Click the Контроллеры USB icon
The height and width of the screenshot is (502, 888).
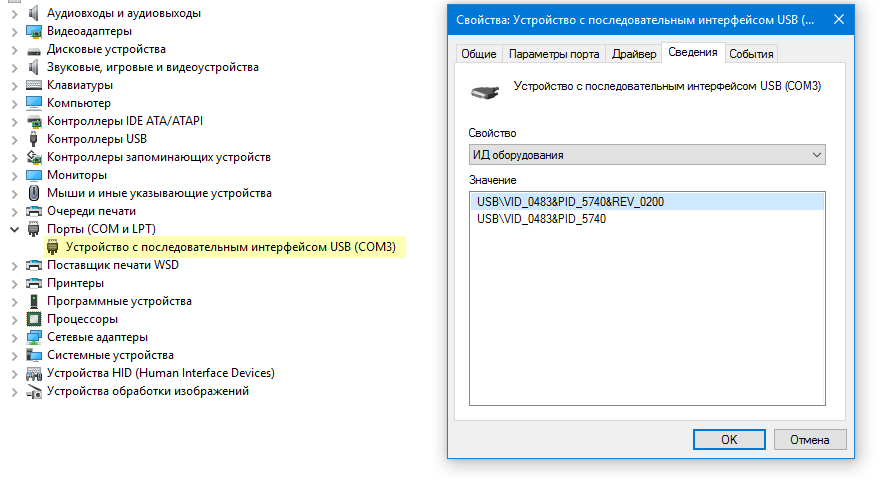34,139
